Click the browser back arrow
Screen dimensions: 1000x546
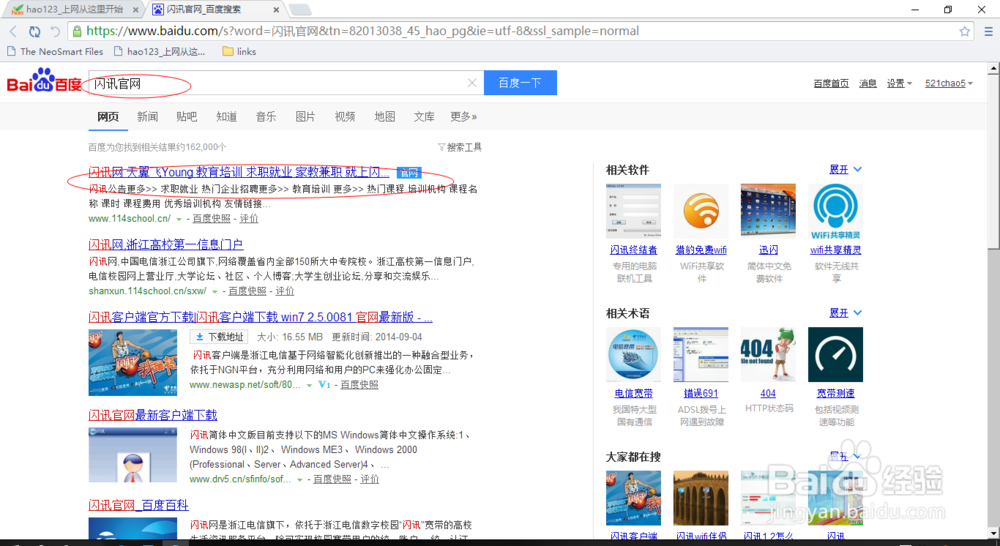(x=13, y=31)
